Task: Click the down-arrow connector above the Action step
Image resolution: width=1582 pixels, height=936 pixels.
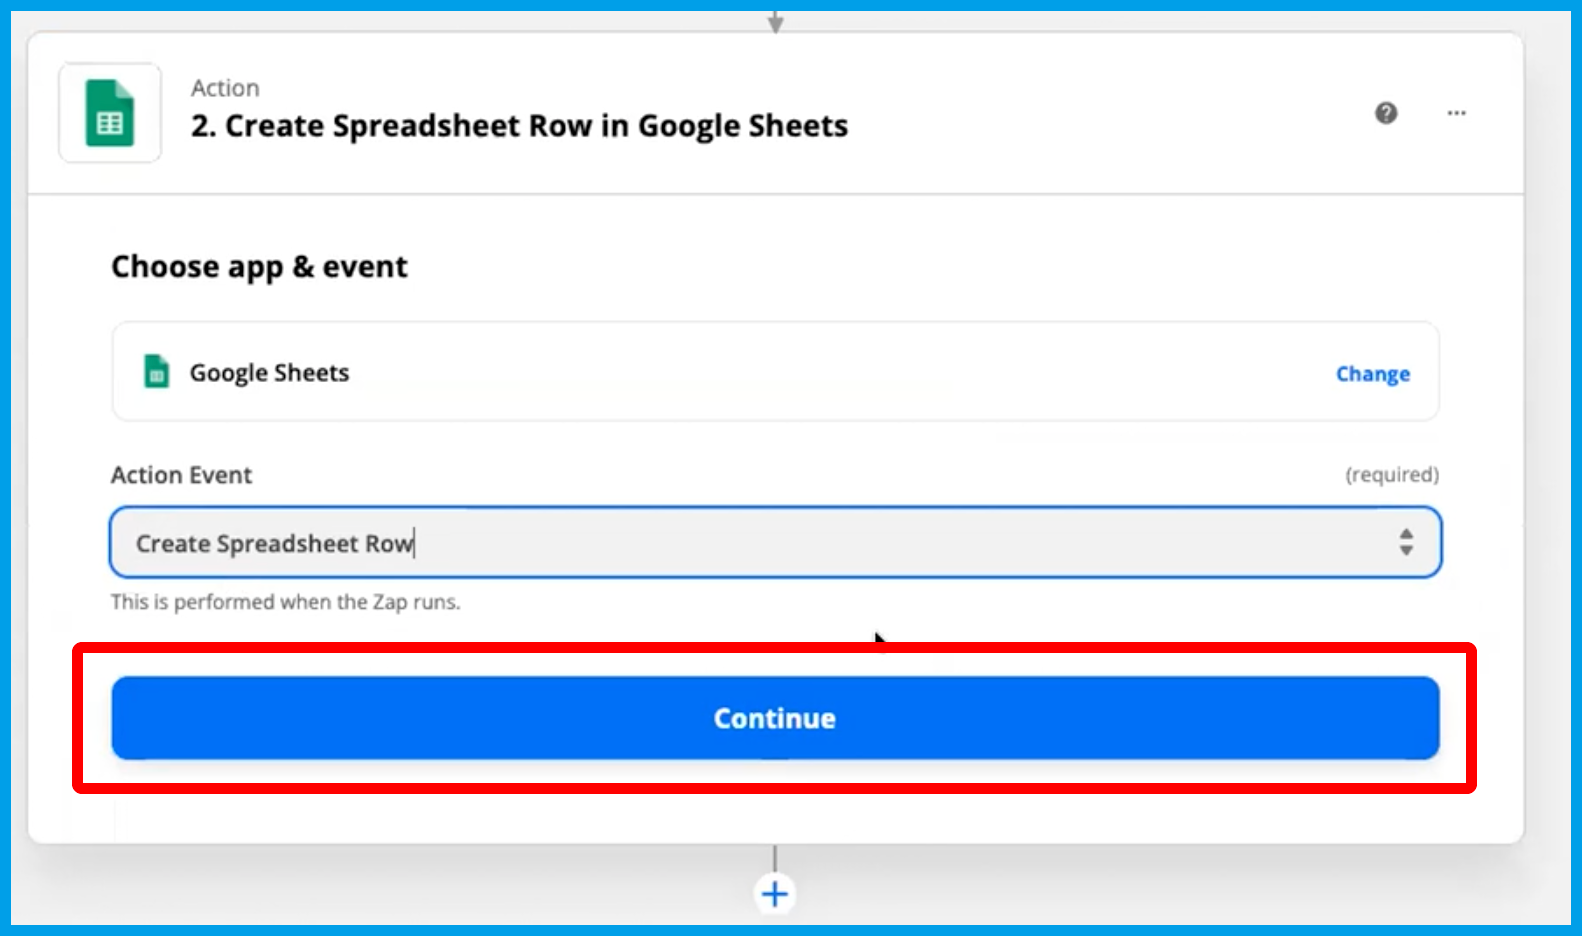Action: click(x=775, y=20)
